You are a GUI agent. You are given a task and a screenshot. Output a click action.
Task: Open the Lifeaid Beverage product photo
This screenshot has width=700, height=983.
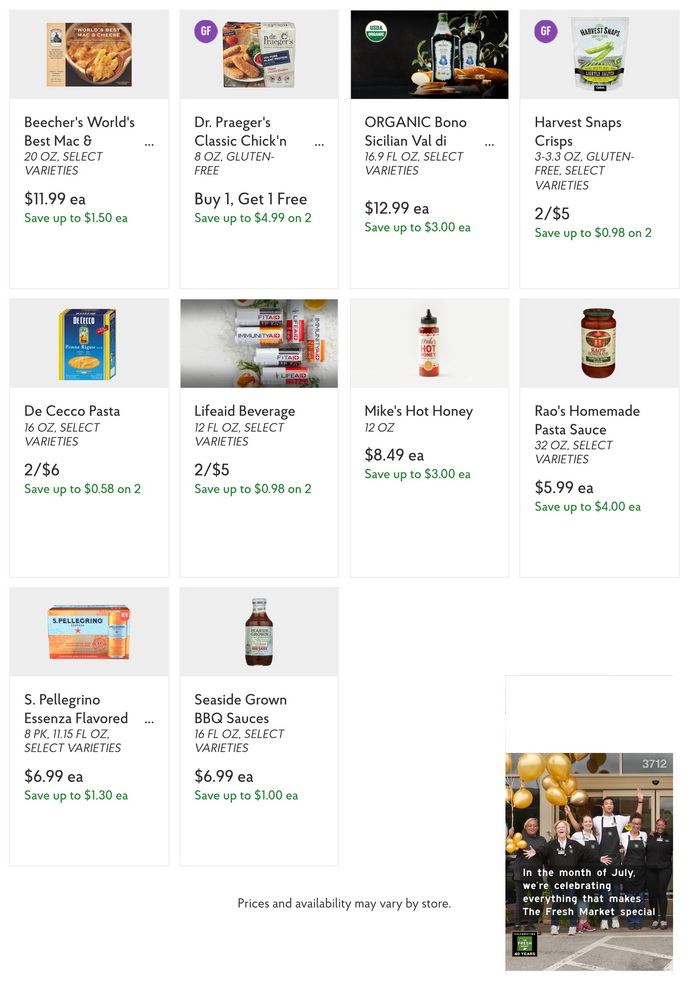pos(259,343)
